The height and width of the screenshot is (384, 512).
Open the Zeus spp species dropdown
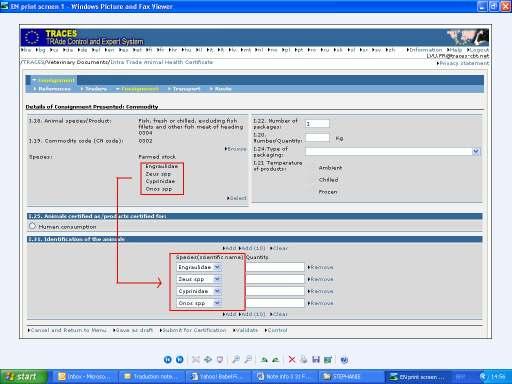coord(217,279)
